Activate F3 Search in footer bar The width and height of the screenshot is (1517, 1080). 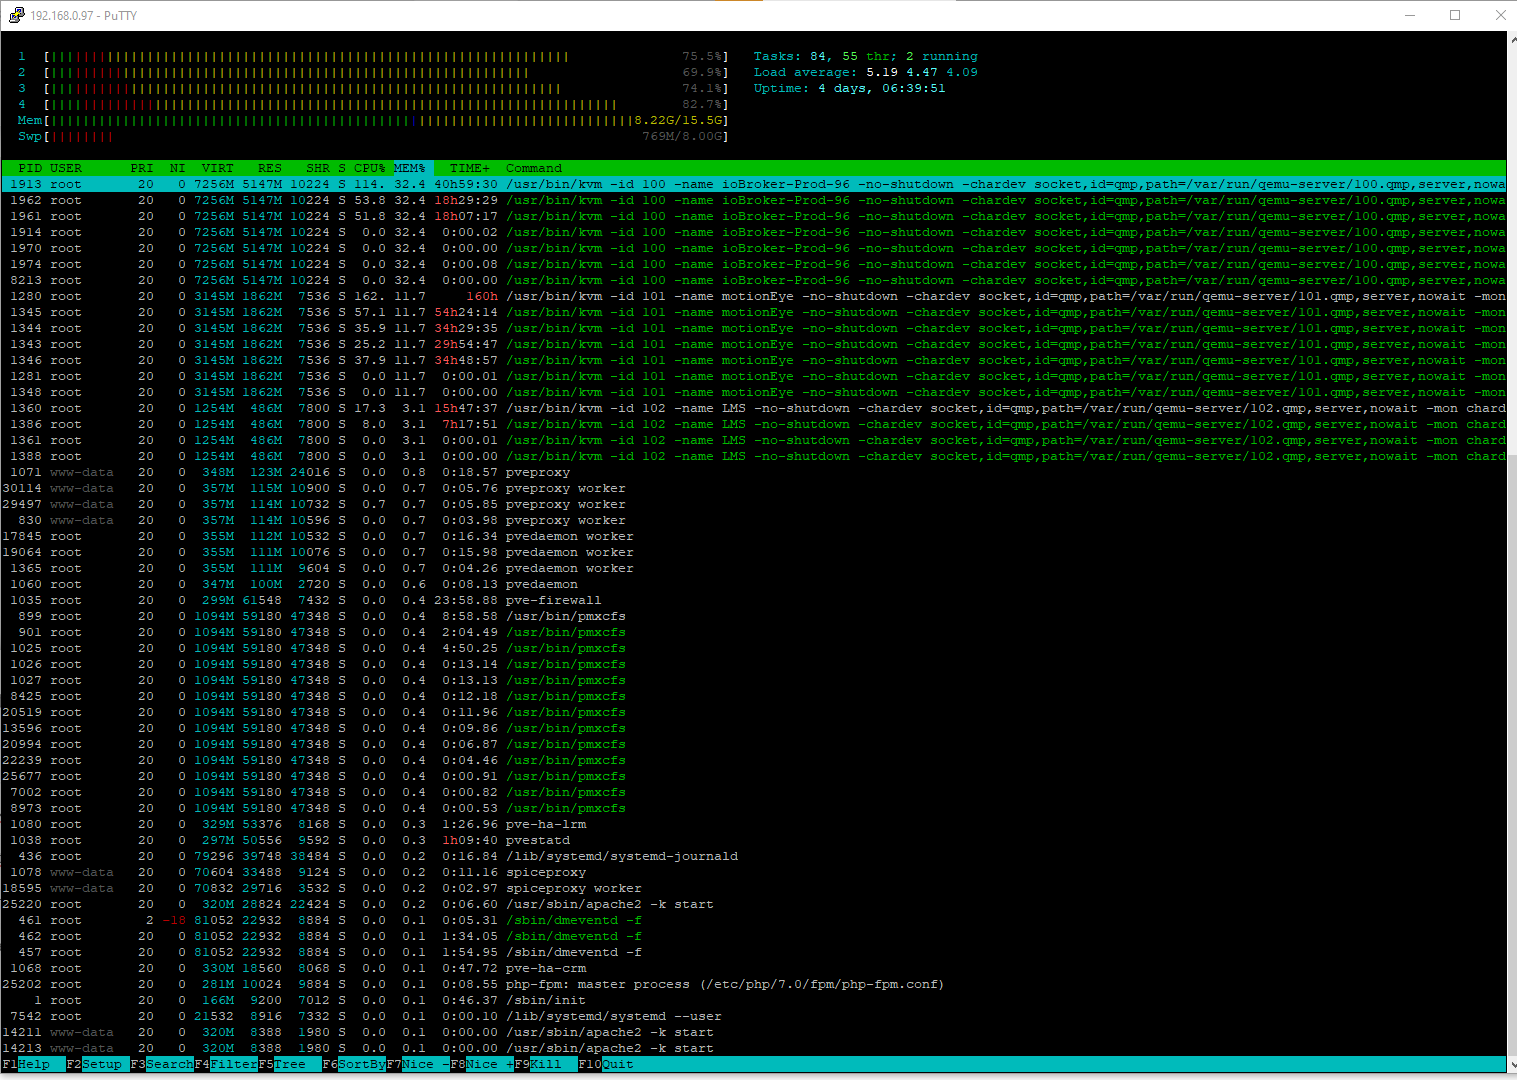pyautogui.click(x=162, y=1064)
